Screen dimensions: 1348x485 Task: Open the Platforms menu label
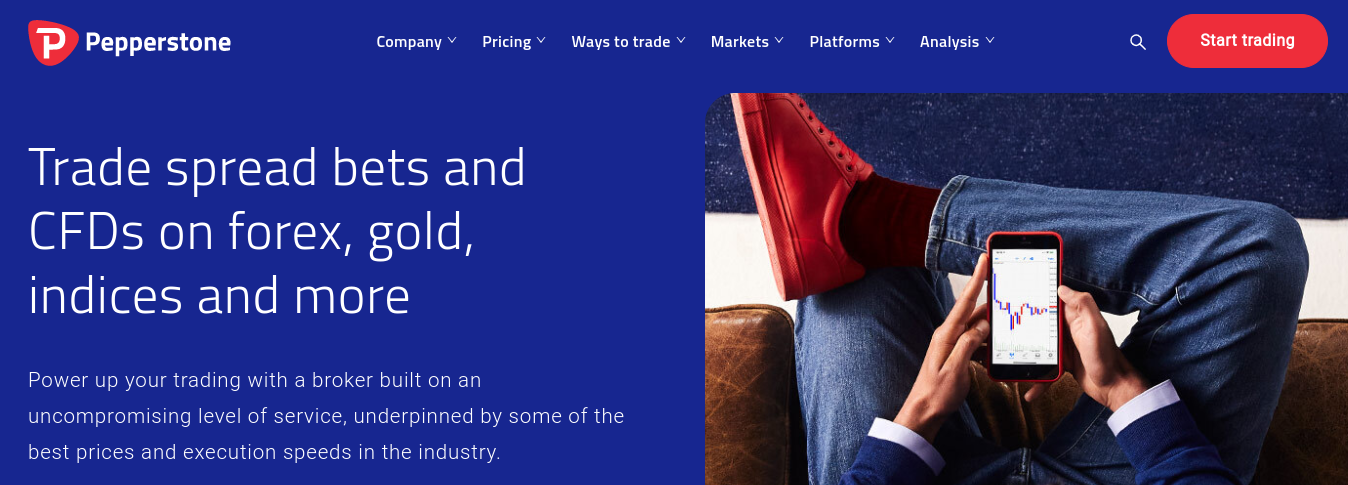pyautogui.click(x=845, y=42)
